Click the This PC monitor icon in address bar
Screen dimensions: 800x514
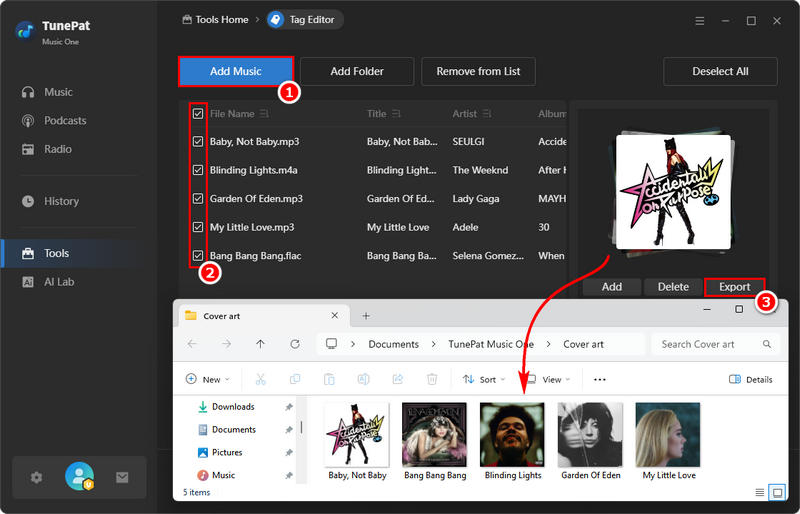pos(332,344)
